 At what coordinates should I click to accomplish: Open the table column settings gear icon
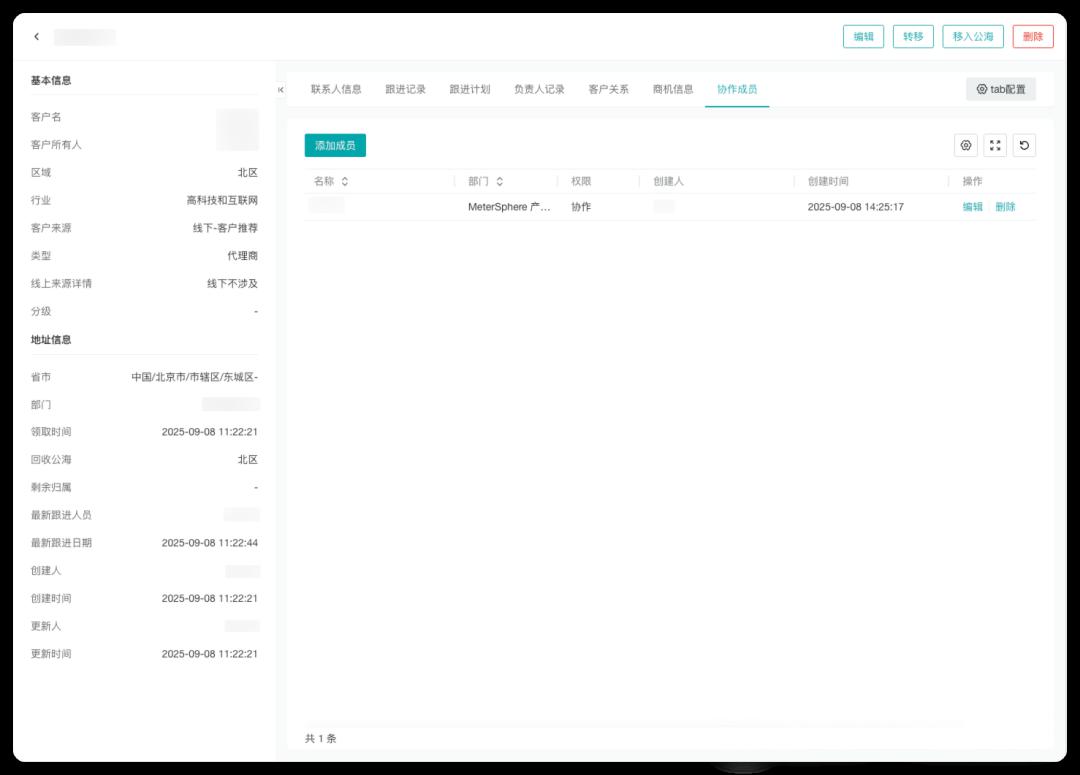click(966, 145)
